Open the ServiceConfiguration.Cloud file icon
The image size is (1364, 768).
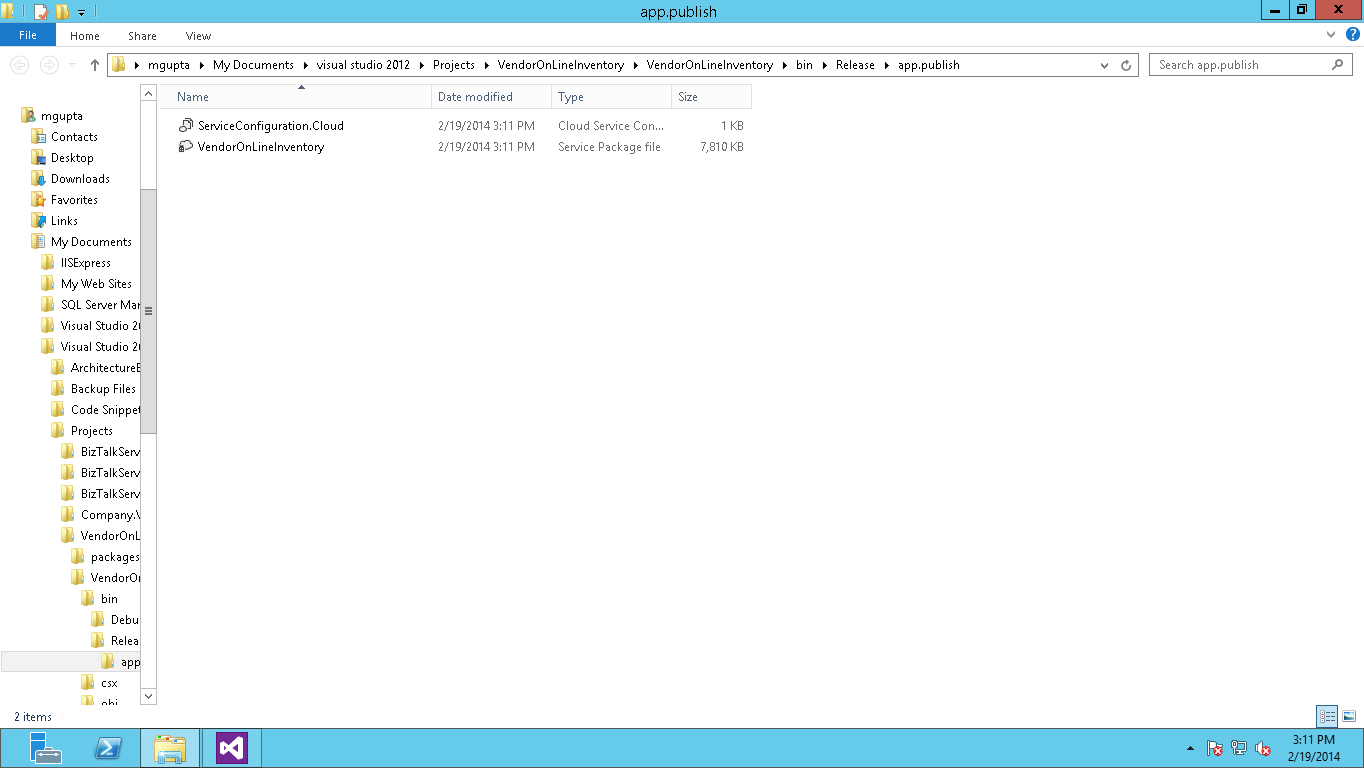click(x=185, y=126)
